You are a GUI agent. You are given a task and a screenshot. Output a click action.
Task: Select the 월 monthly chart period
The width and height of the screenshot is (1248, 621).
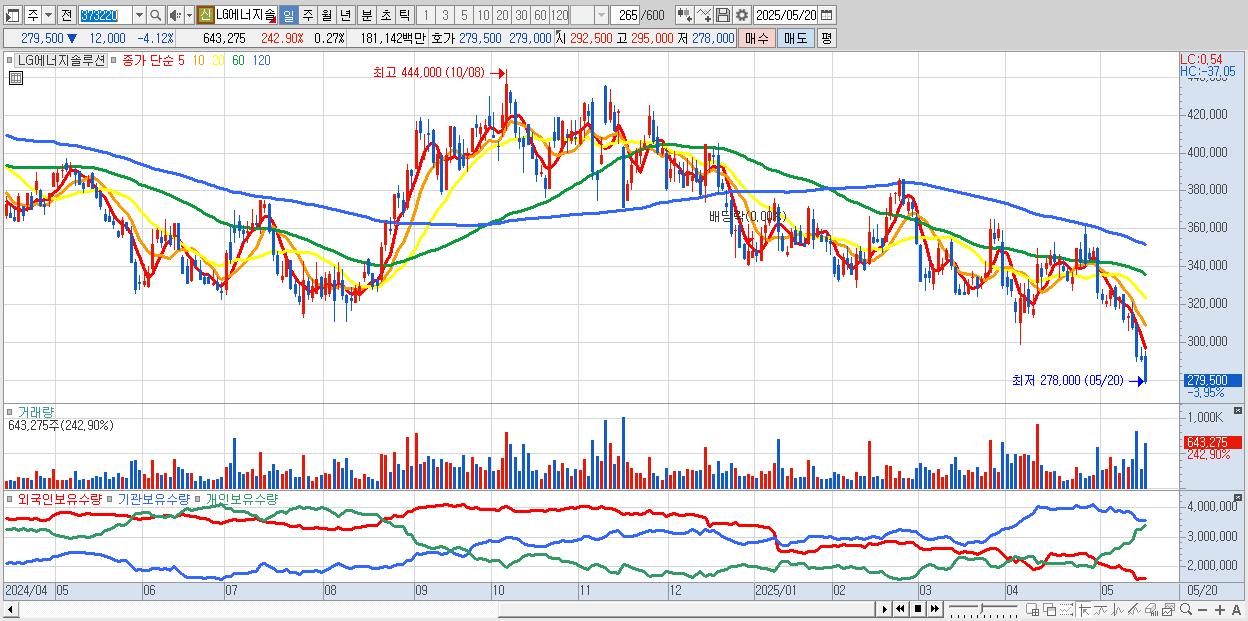pos(327,15)
